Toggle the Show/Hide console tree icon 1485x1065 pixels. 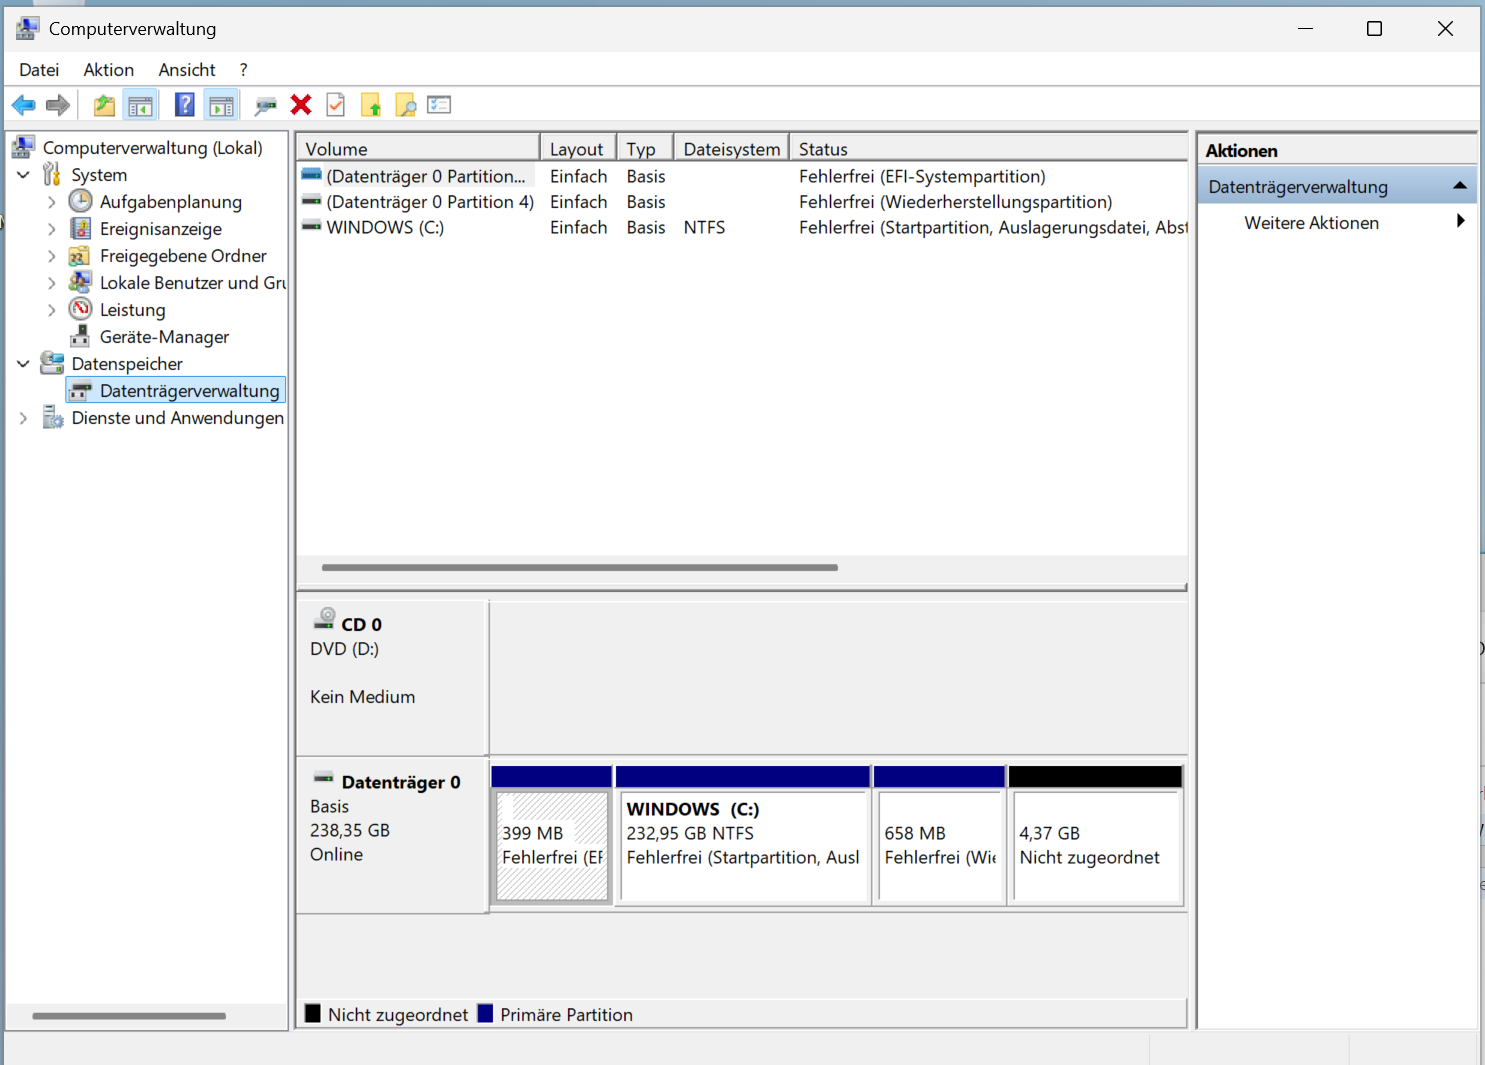pos(140,105)
